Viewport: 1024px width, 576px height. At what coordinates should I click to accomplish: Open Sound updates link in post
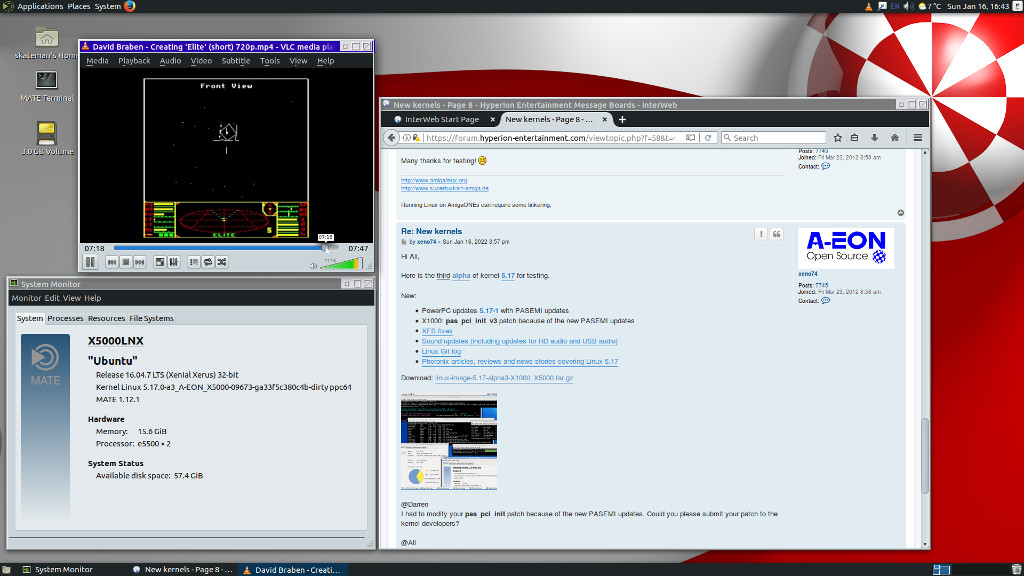519,341
